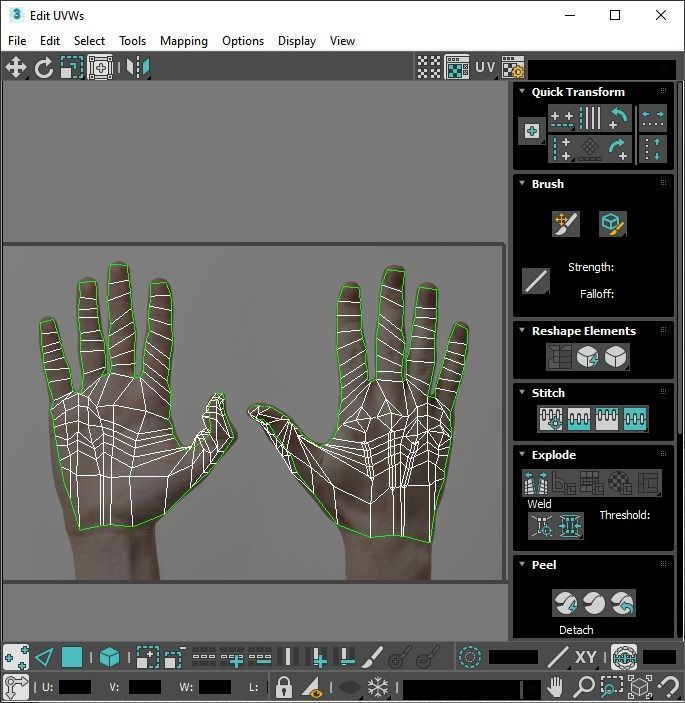This screenshot has width=685, height=703.
Task: Collapse the Explode rollout
Action: (522, 454)
